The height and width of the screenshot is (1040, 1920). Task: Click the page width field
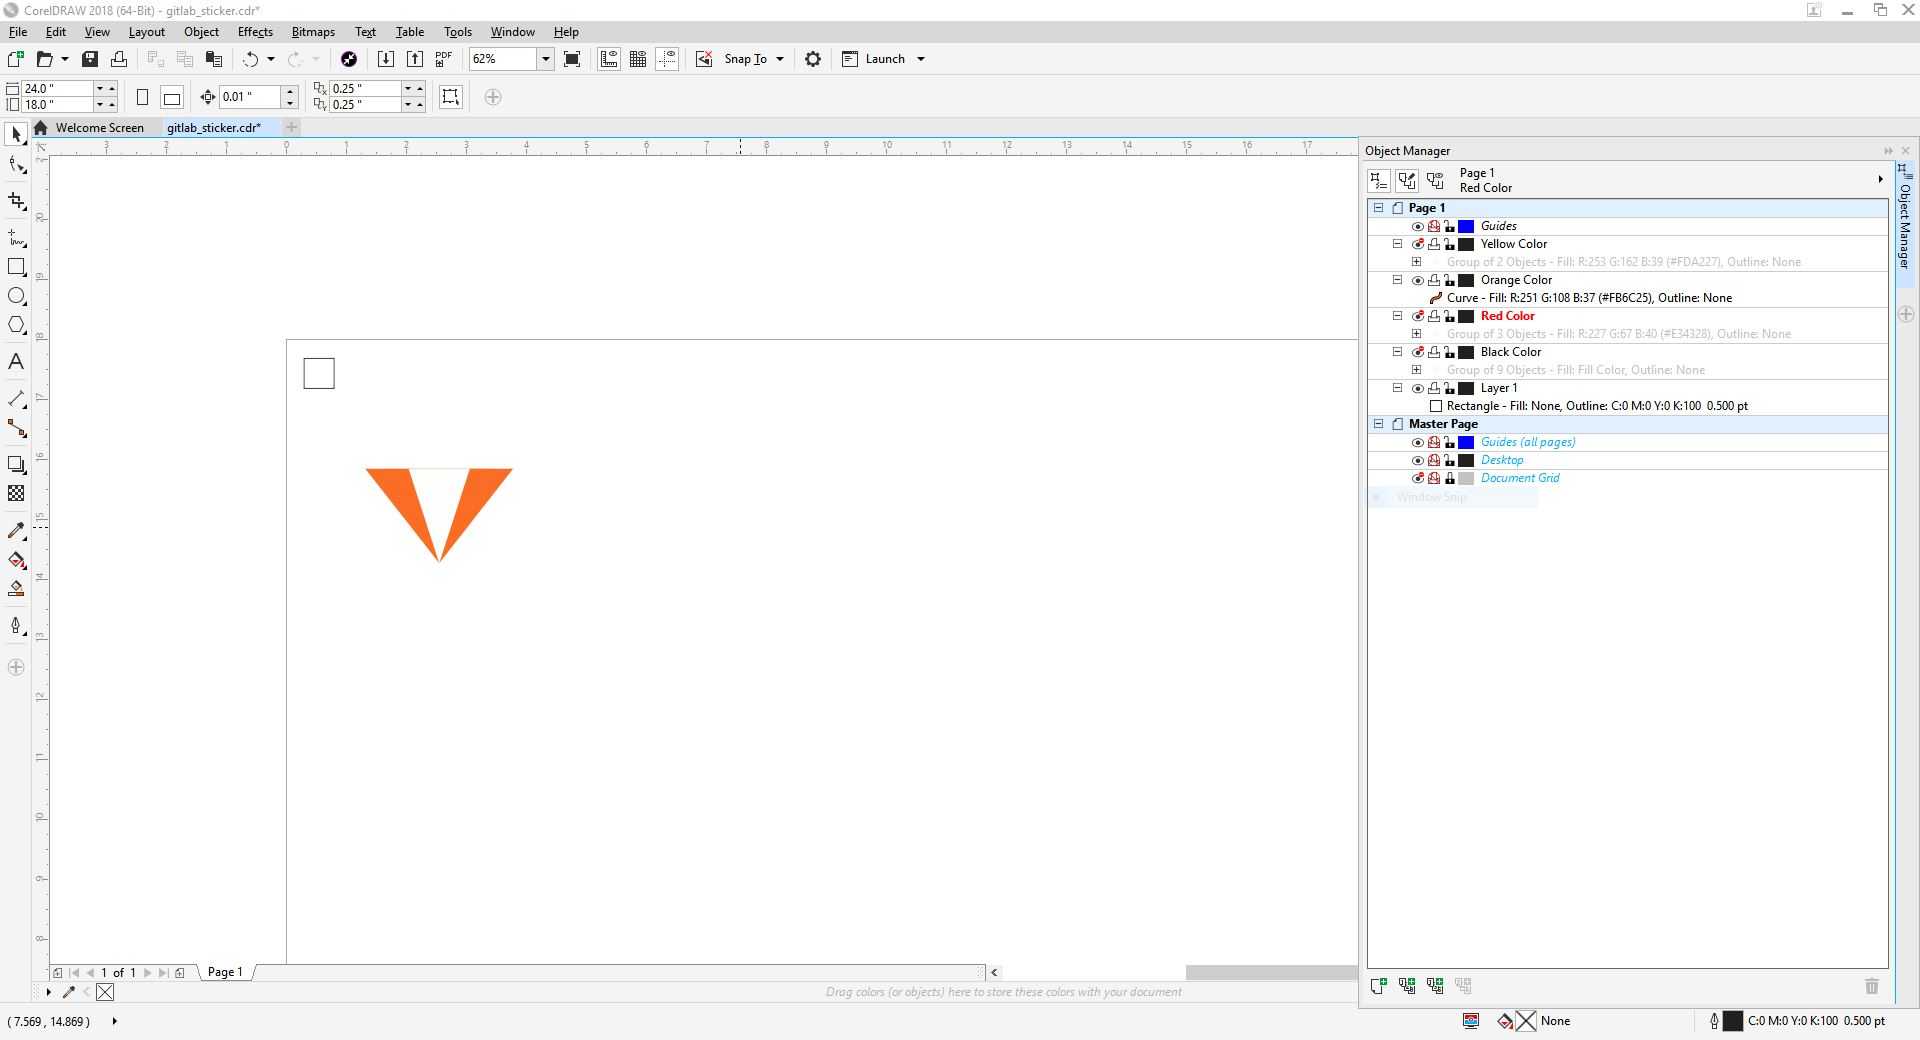(x=57, y=88)
